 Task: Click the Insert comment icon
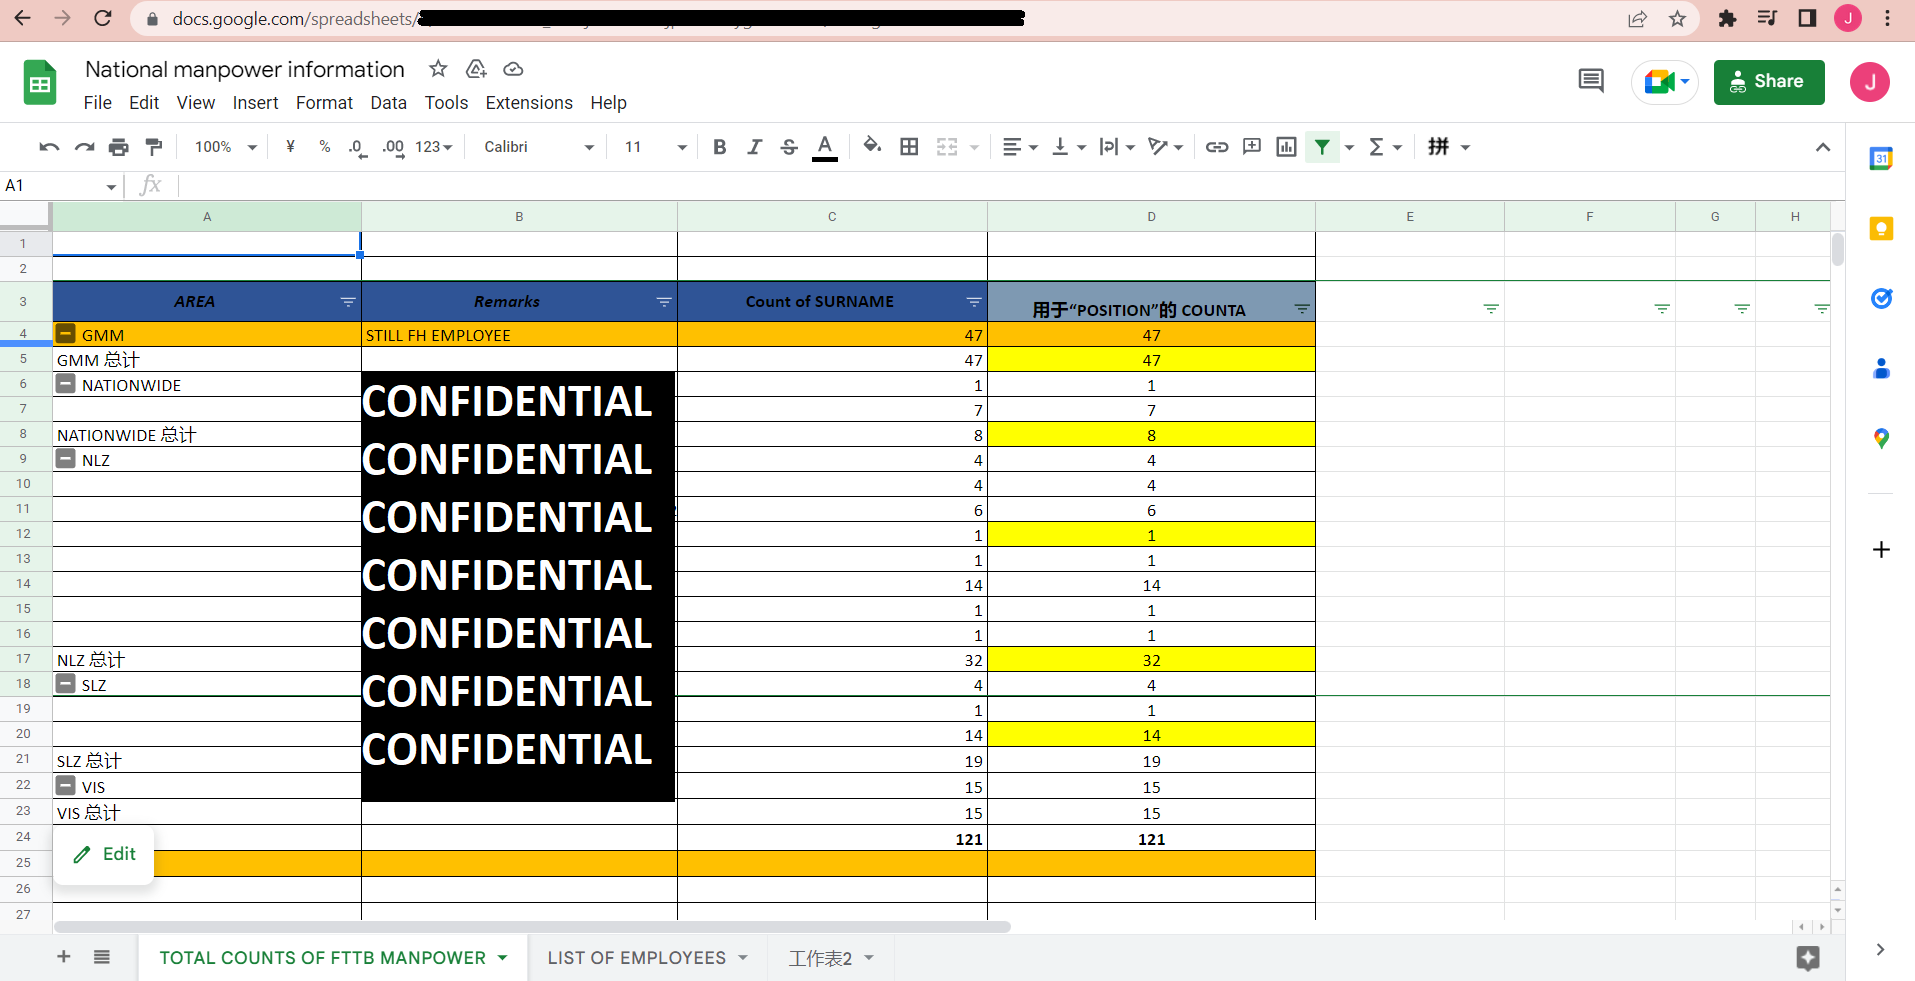(1251, 147)
